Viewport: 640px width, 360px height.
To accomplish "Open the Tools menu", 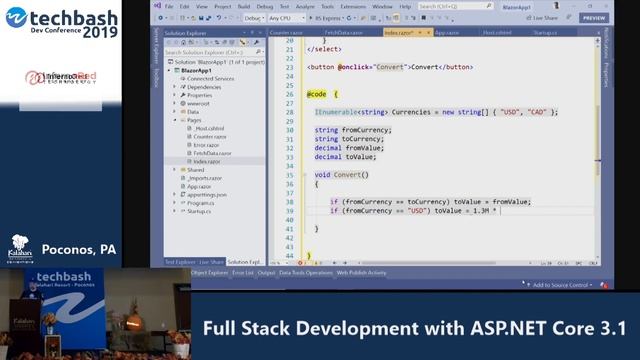I will pos(327,7).
